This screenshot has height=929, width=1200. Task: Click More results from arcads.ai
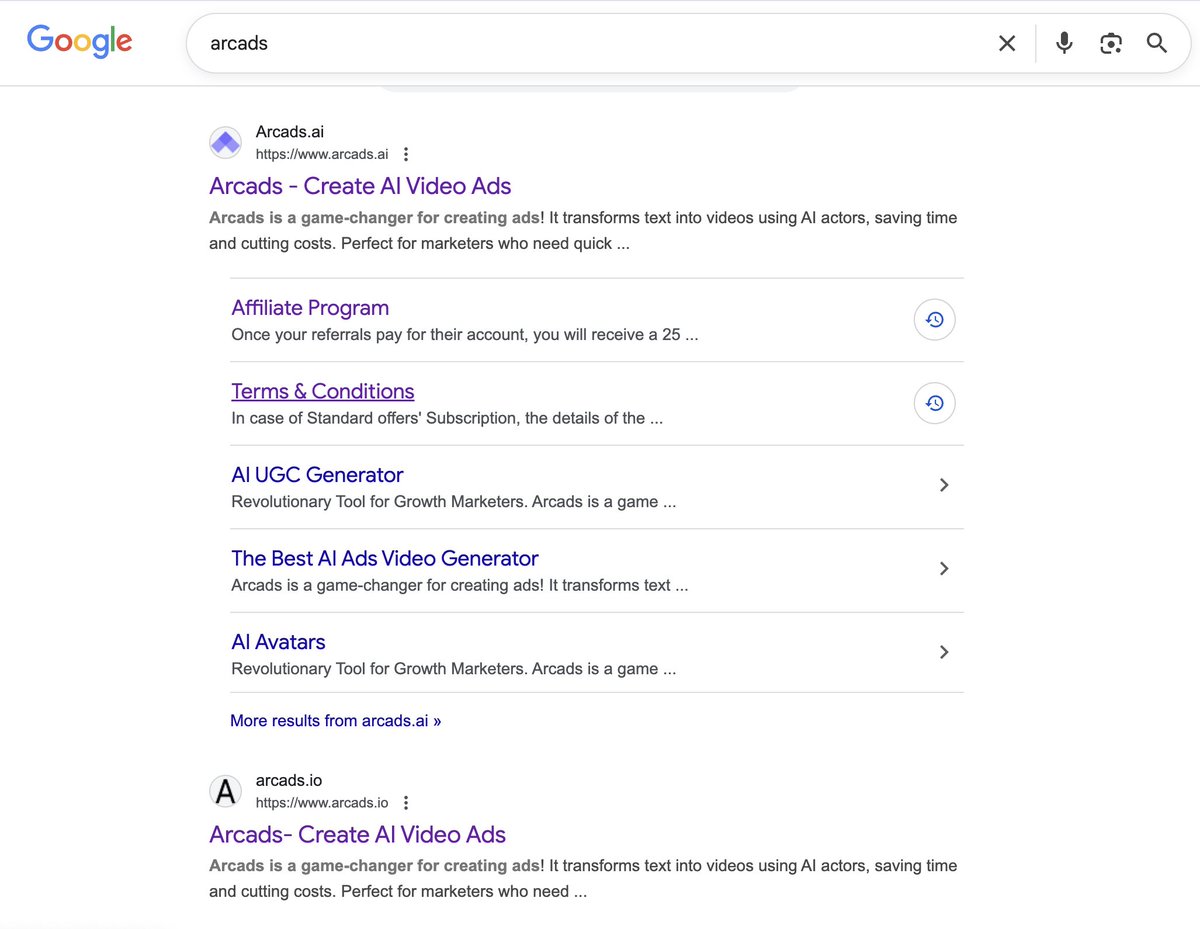coord(336,720)
